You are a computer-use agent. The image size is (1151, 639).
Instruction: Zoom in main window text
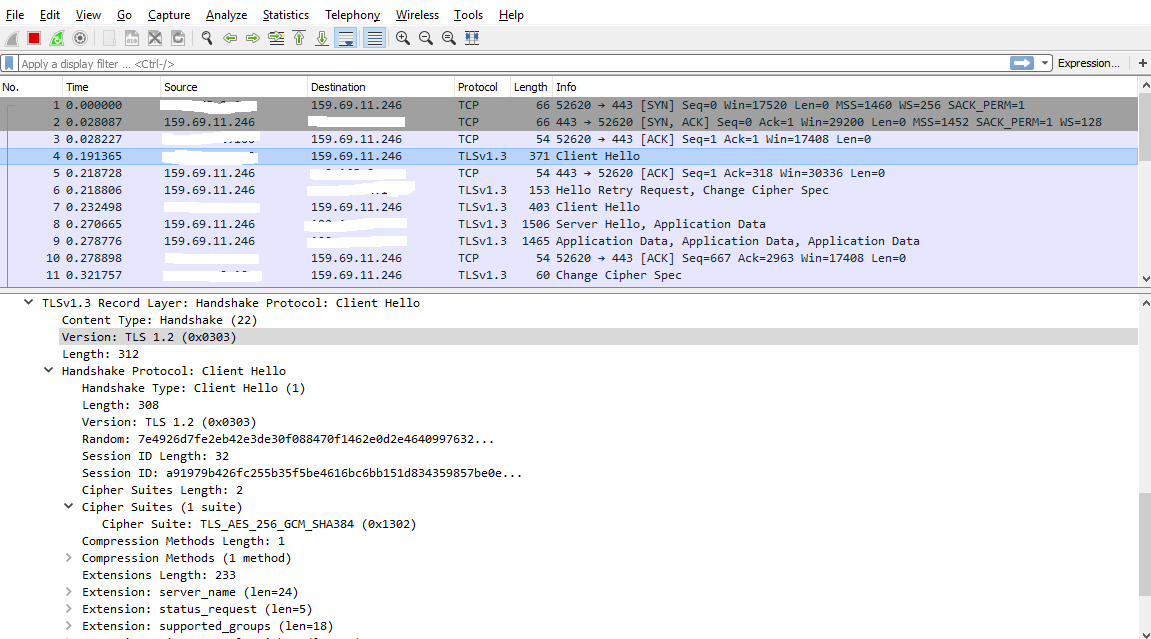point(402,38)
